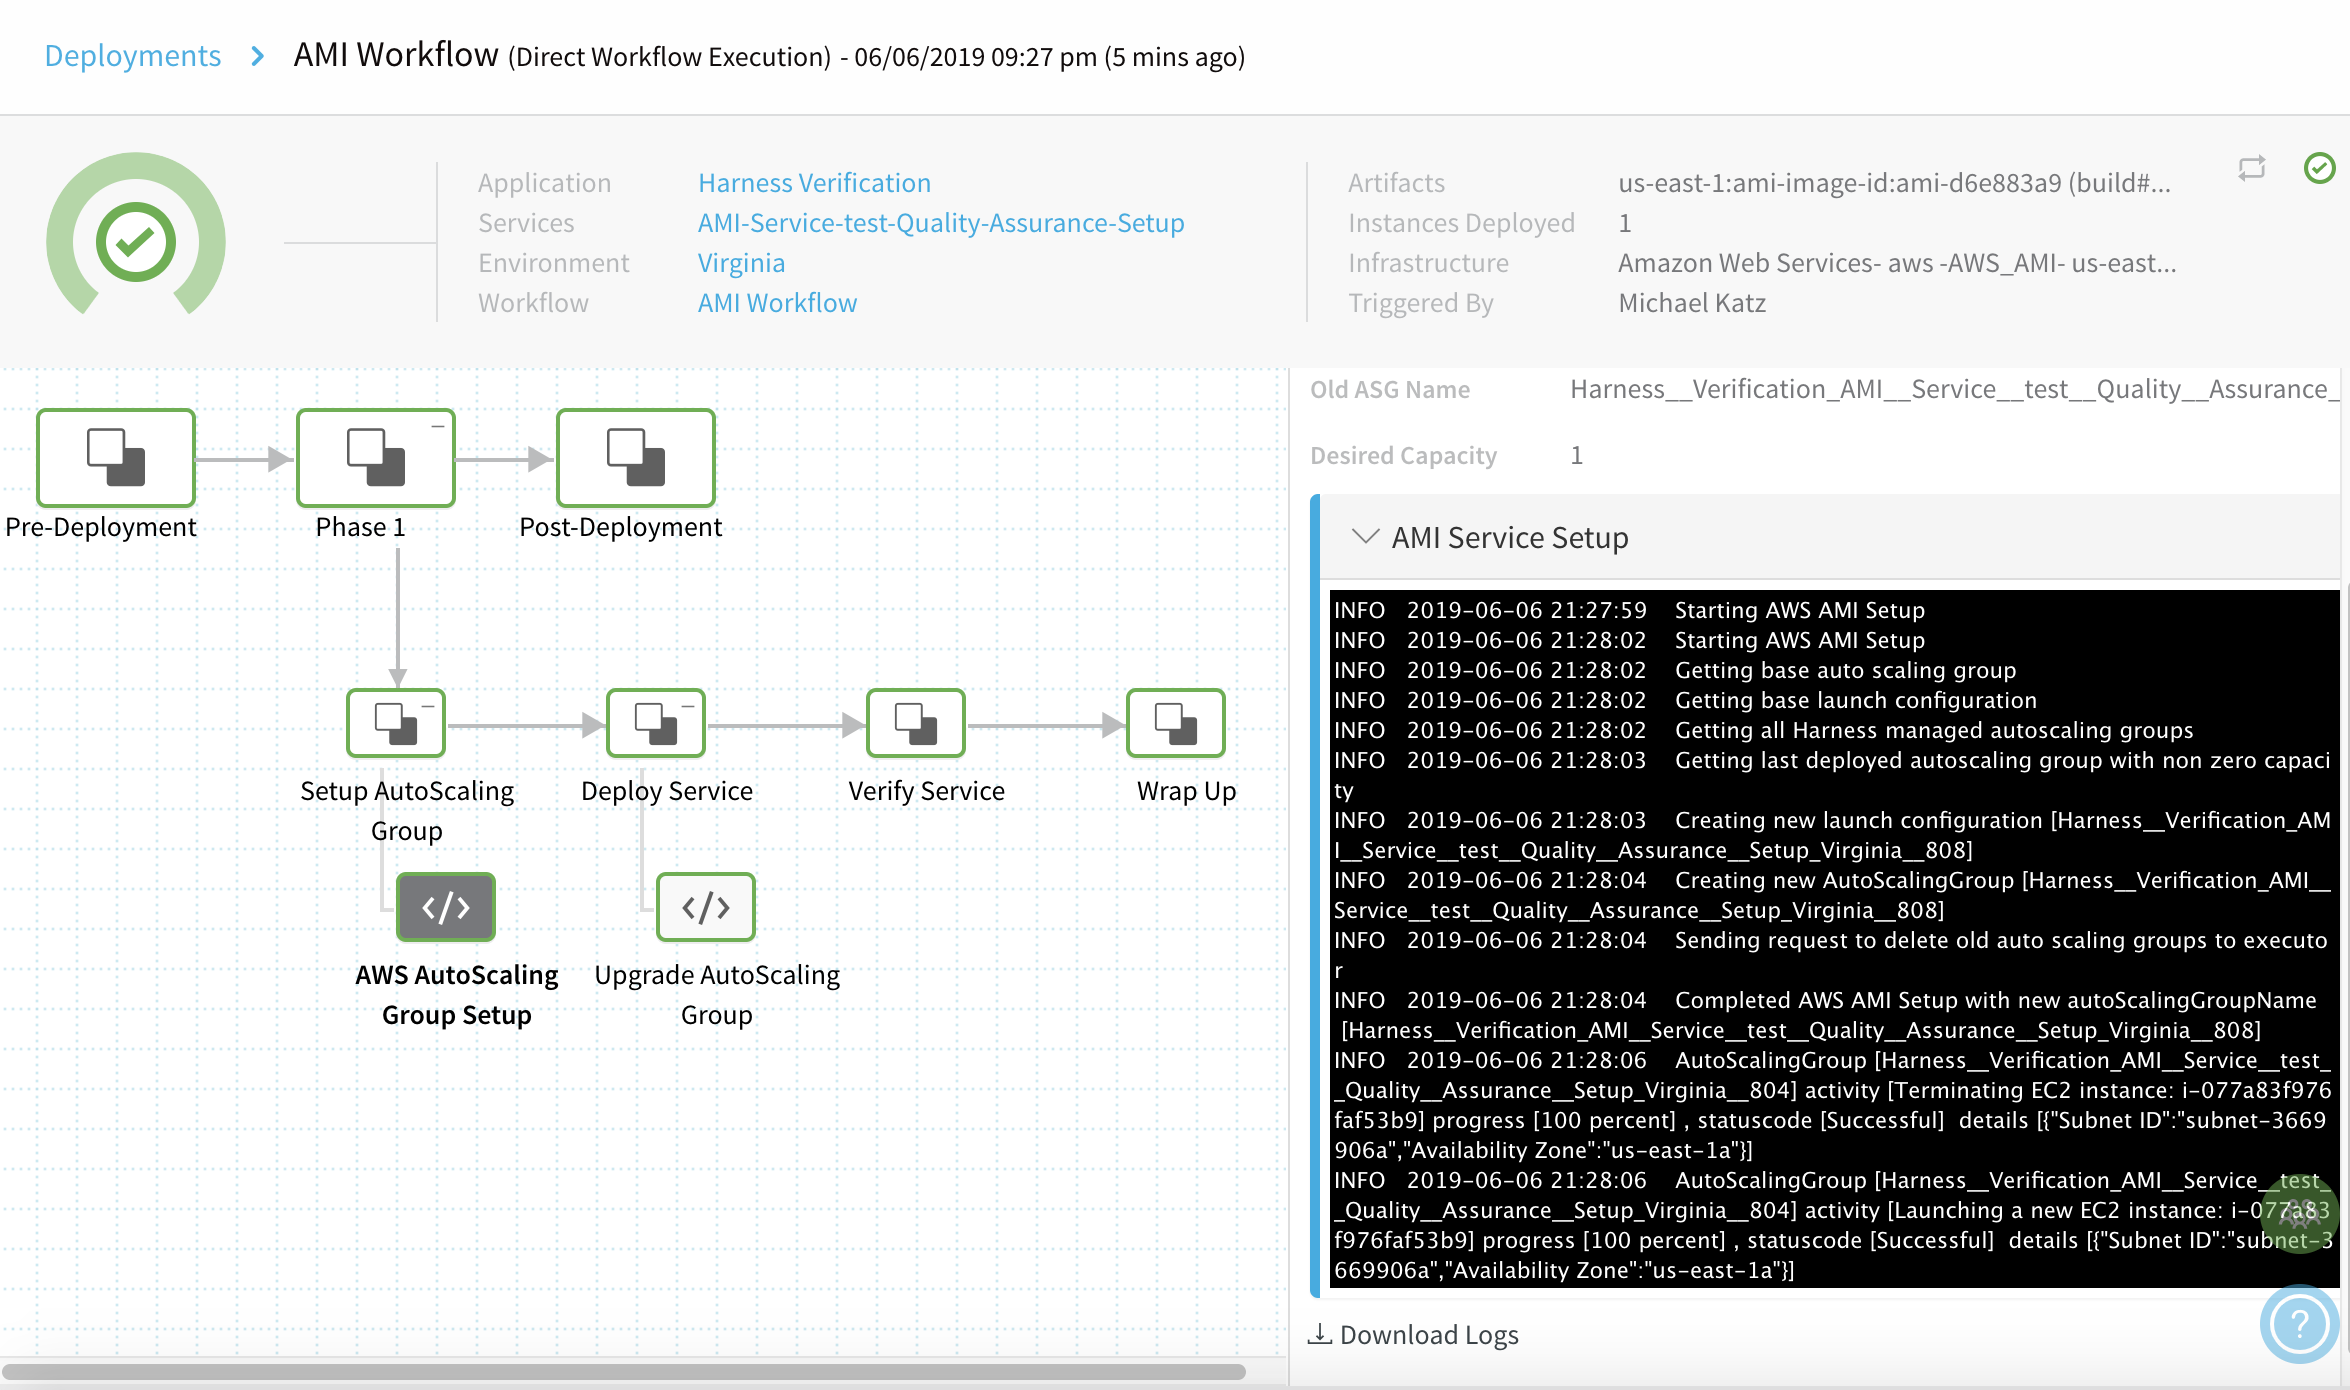Select the Phase 1 workflow node
Viewport: 2350px width, 1390px height.
375,458
